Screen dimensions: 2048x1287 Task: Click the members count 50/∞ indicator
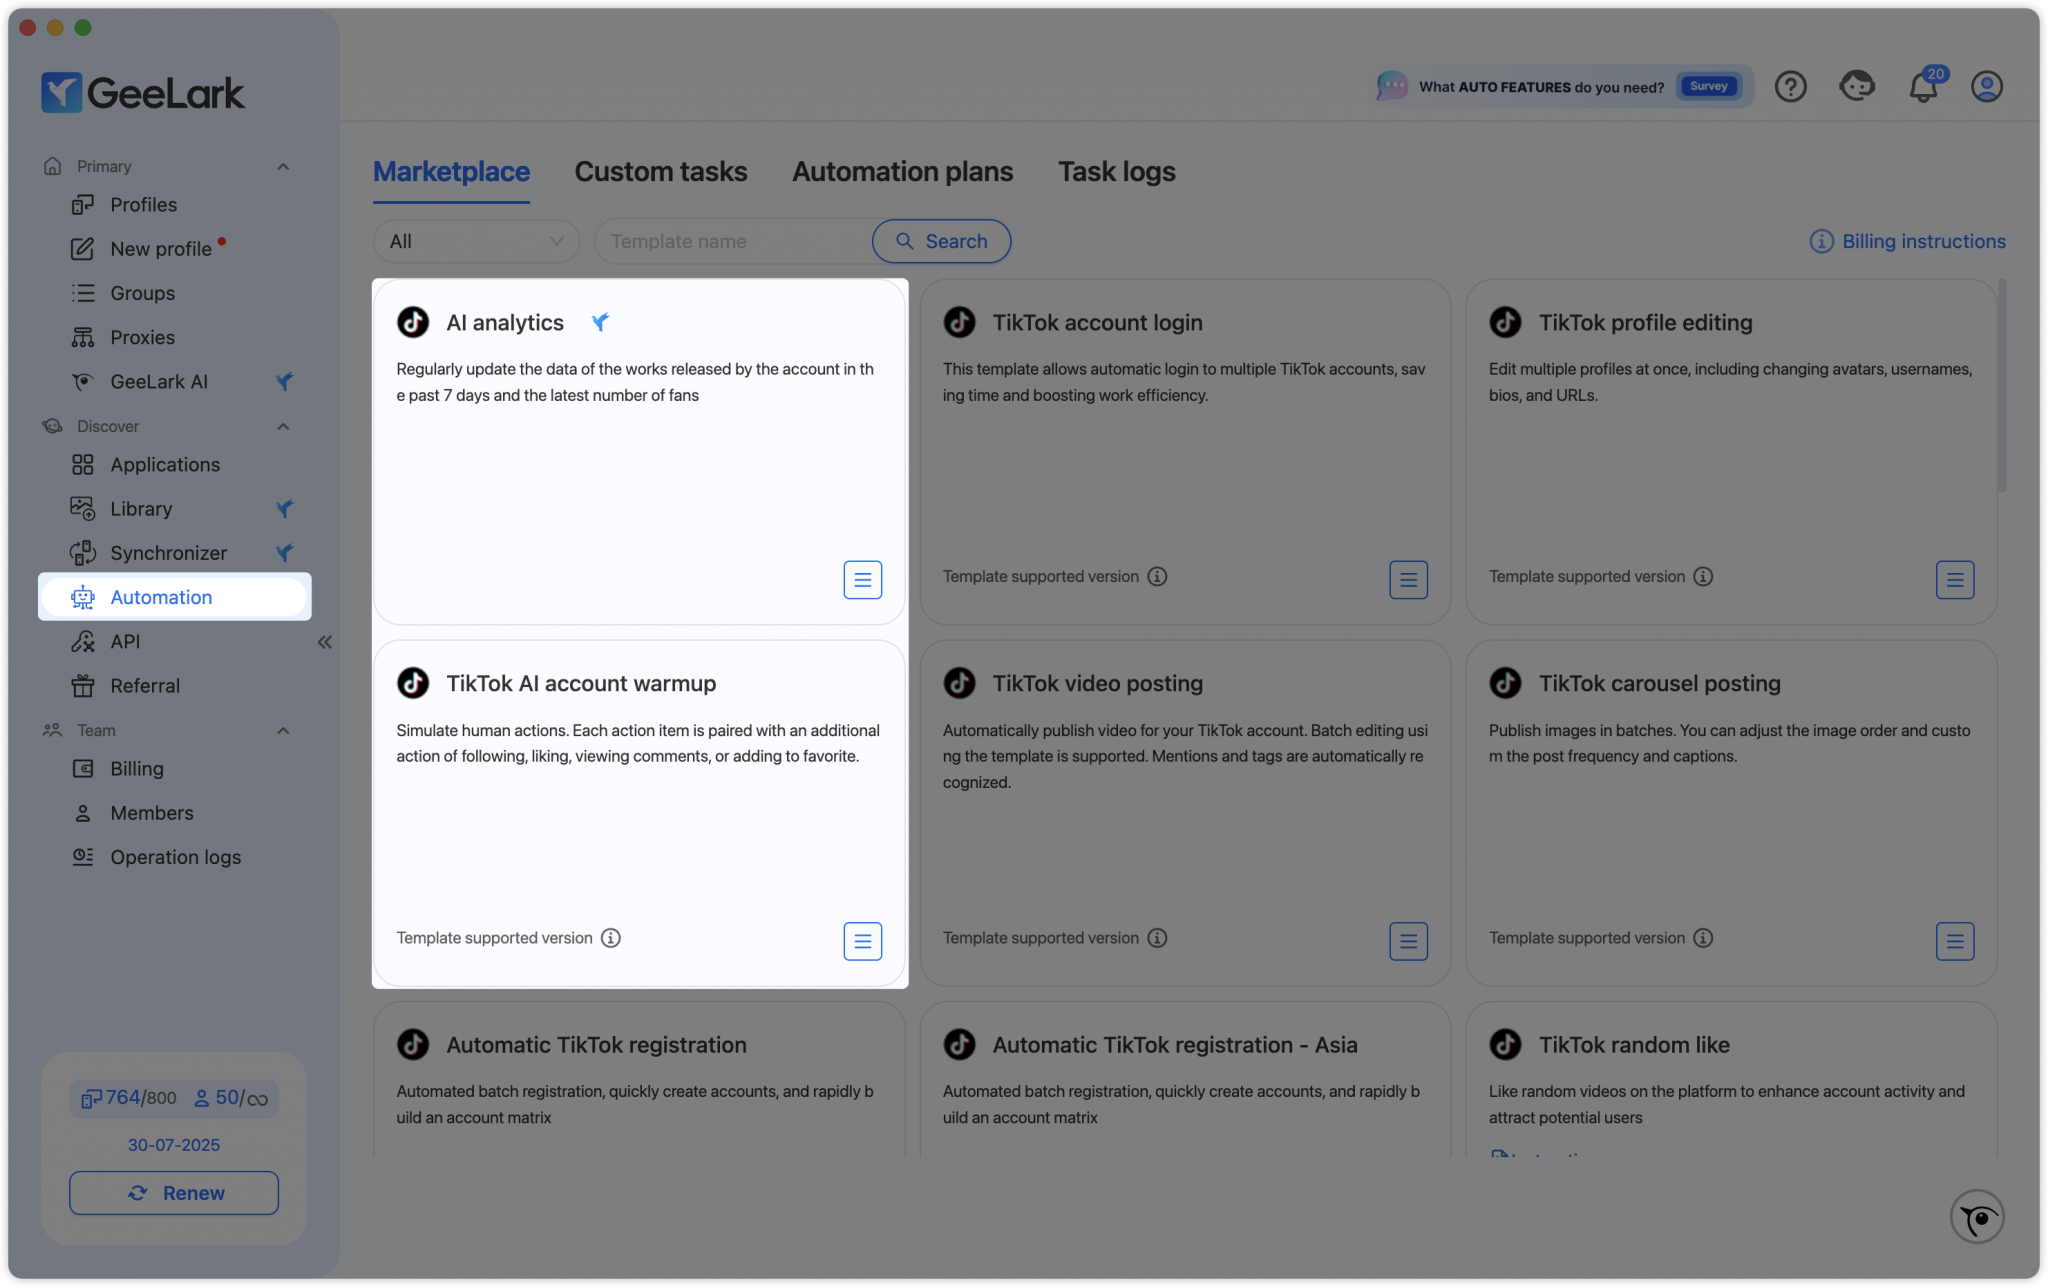(x=230, y=1098)
